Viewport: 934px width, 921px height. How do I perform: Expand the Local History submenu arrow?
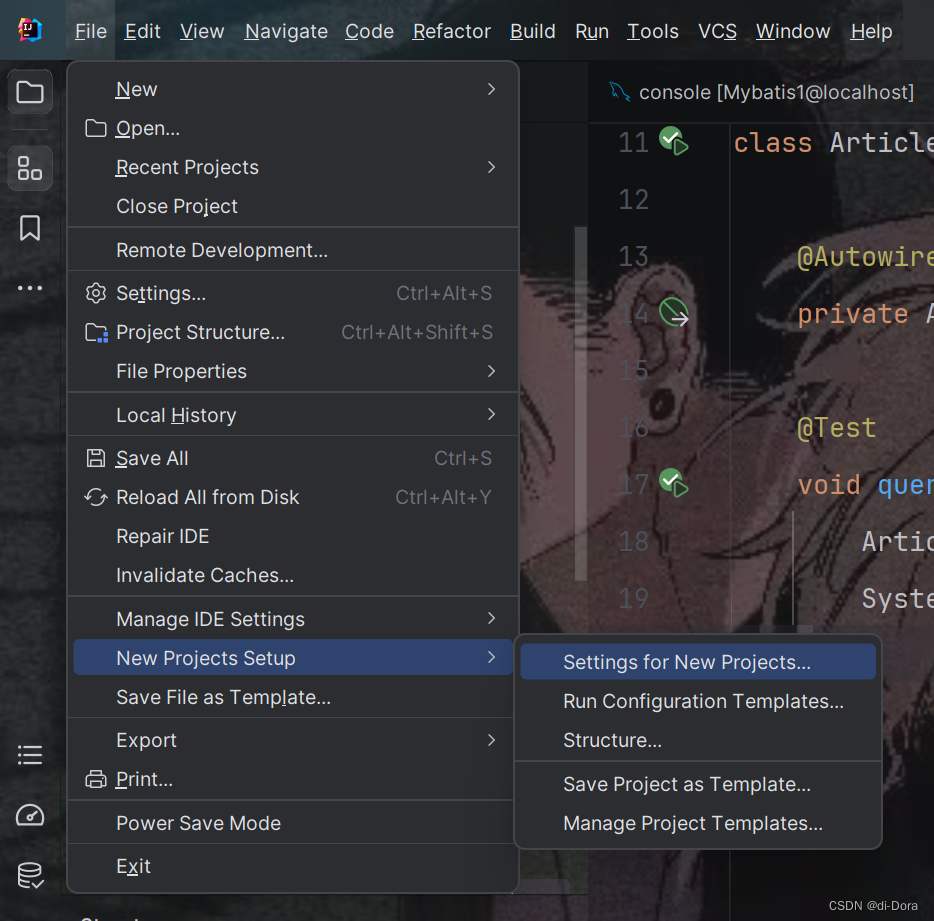491,415
